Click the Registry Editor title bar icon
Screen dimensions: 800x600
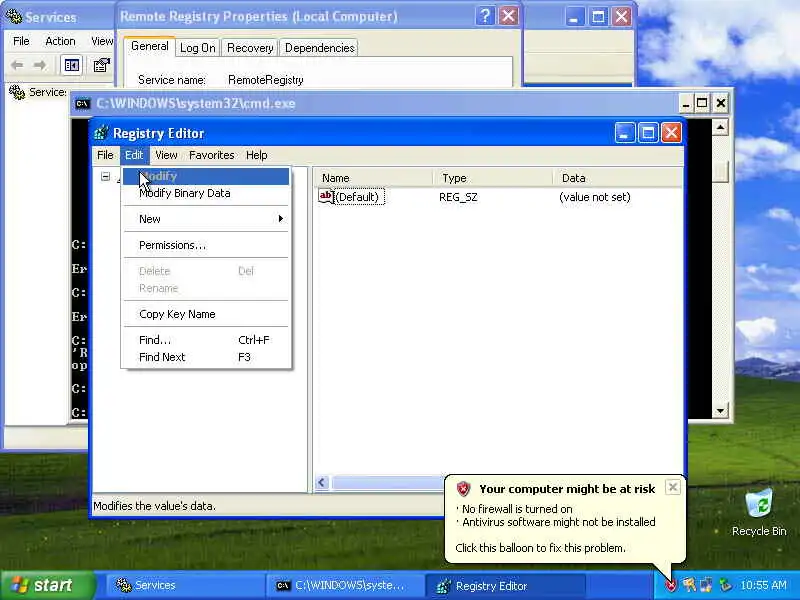point(101,133)
